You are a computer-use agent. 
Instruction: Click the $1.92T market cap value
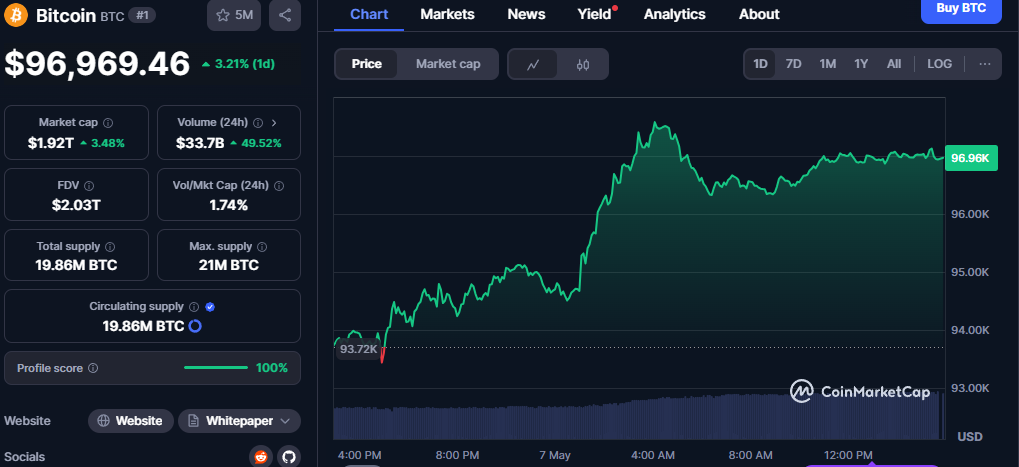tap(51, 143)
